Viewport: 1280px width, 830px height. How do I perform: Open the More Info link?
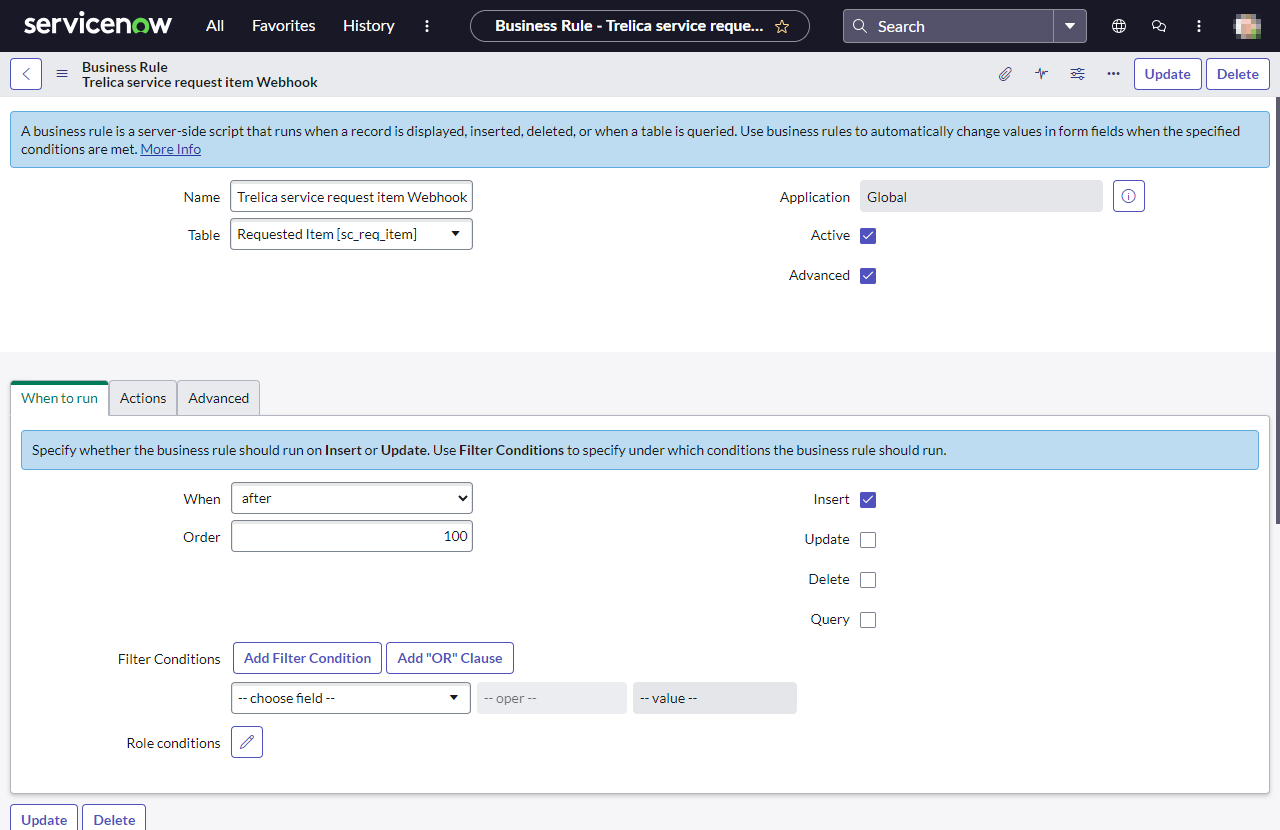pyautogui.click(x=170, y=149)
